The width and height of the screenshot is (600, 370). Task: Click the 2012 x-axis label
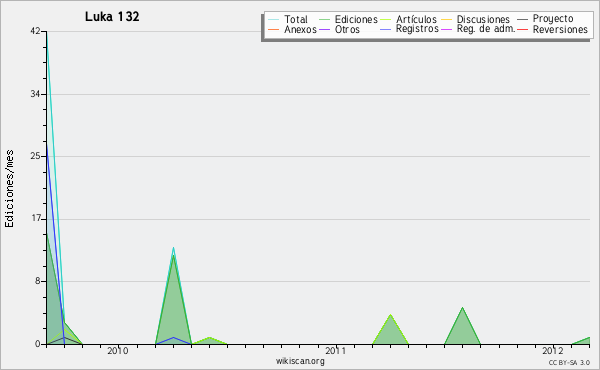[x=553, y=351]
